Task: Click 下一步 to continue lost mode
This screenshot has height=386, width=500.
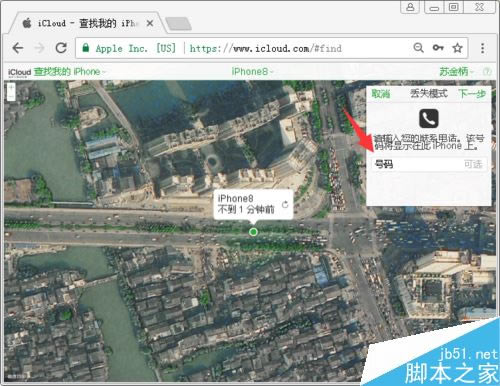Action: pyautogui.click(x=472, y=94)
